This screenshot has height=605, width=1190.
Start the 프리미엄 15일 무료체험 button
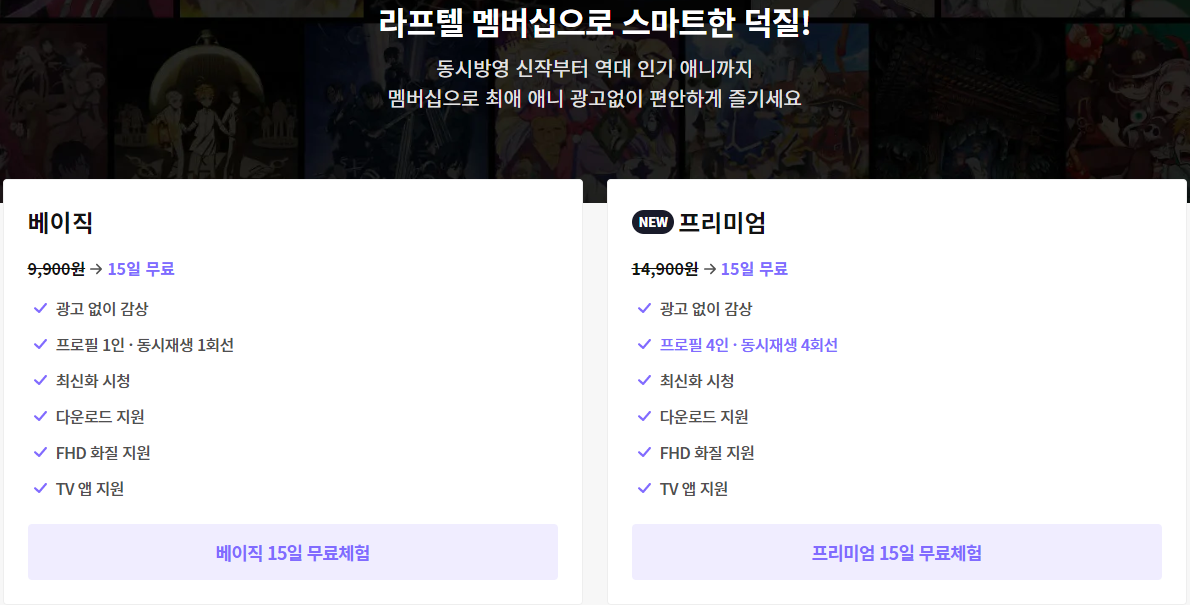pyautogui.click(x=897, y=552)
